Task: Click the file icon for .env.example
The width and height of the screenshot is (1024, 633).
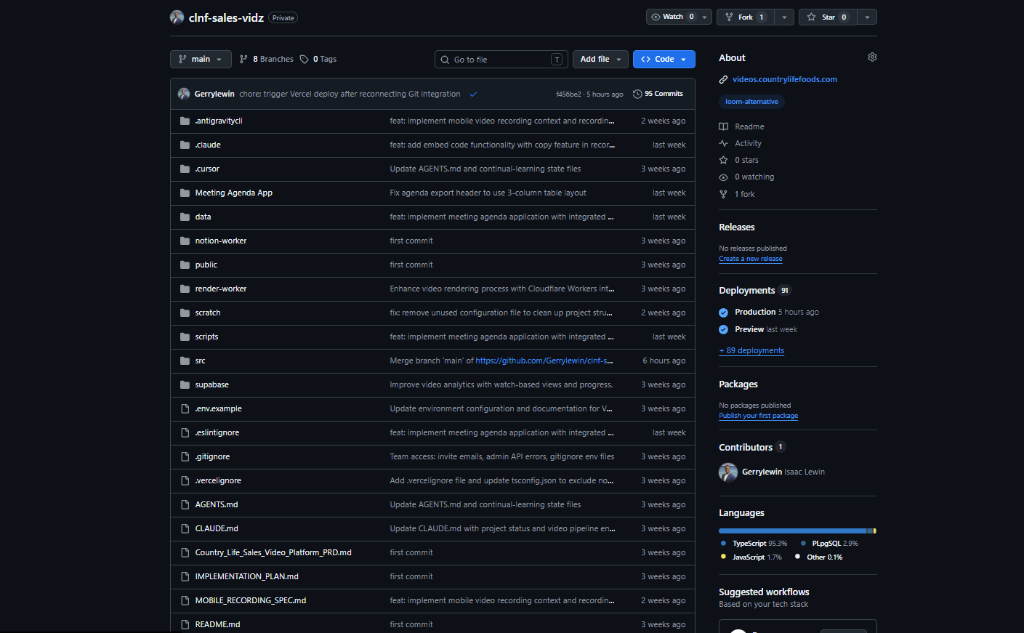Action: pyautogui.click(x=185, y=409)
